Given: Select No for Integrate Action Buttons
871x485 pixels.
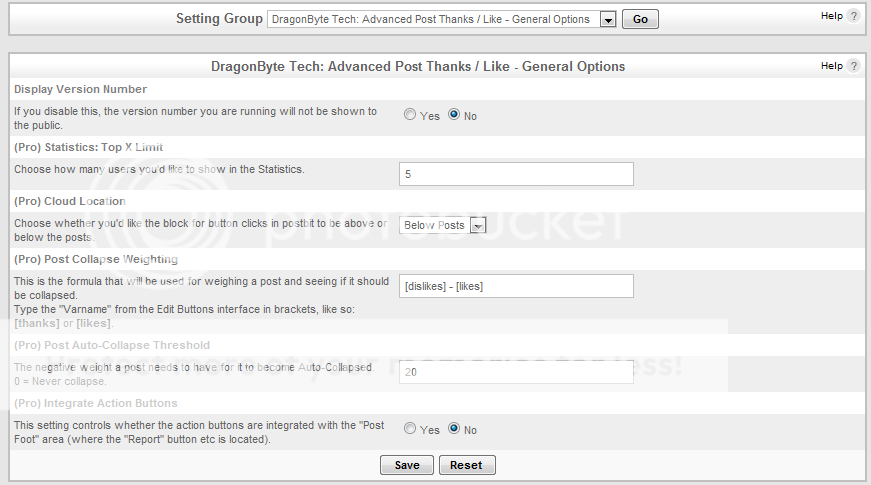Looking at the screenshot, I should coord(454,428).
